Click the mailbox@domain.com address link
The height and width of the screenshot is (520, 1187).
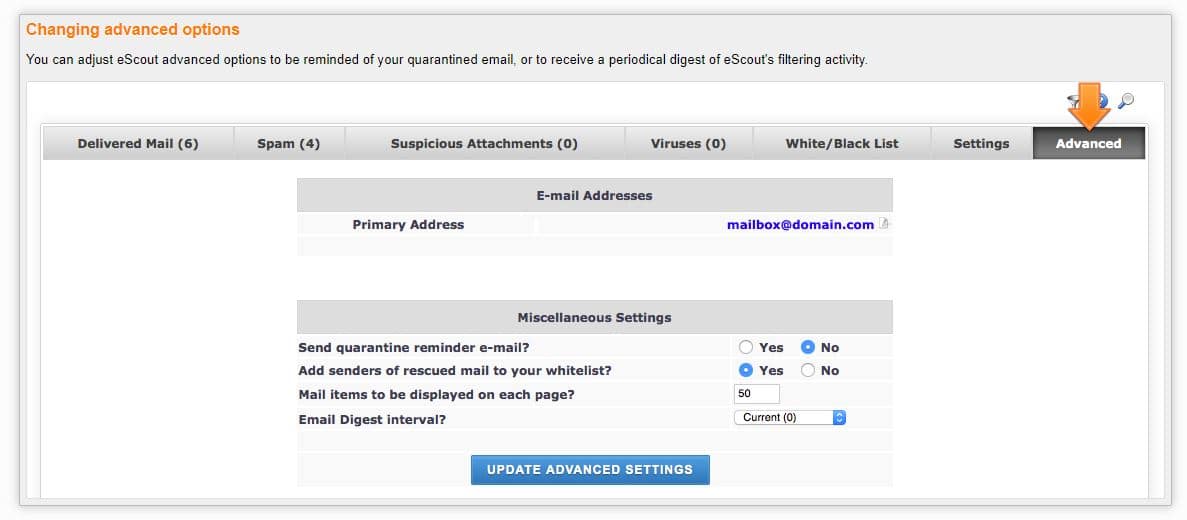click(x=800, y=225)
